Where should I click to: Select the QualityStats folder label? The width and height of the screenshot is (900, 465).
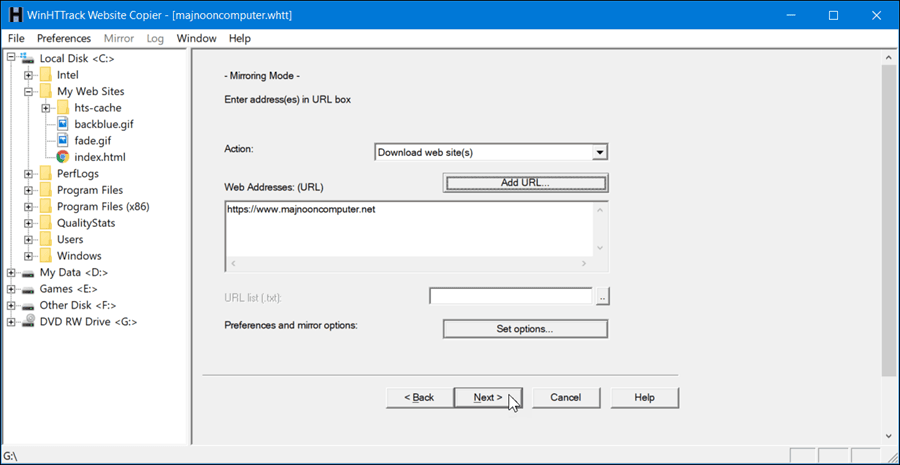[86, 223]
